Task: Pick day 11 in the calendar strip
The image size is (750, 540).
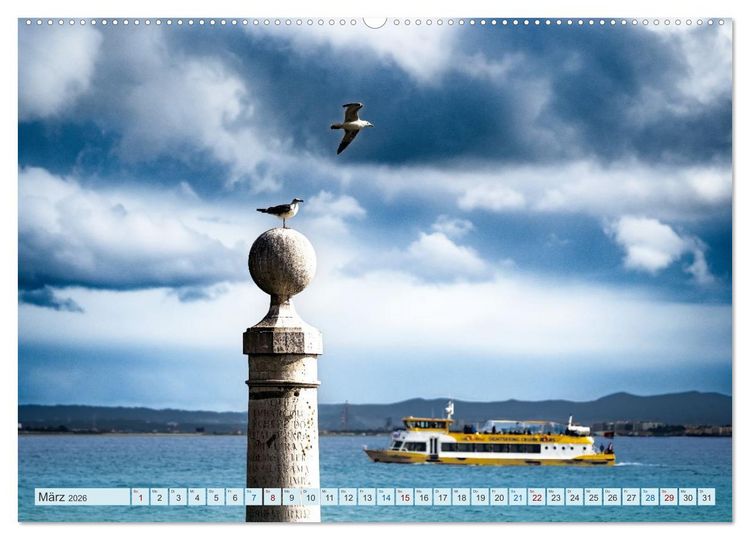Action: click(329, 497)
